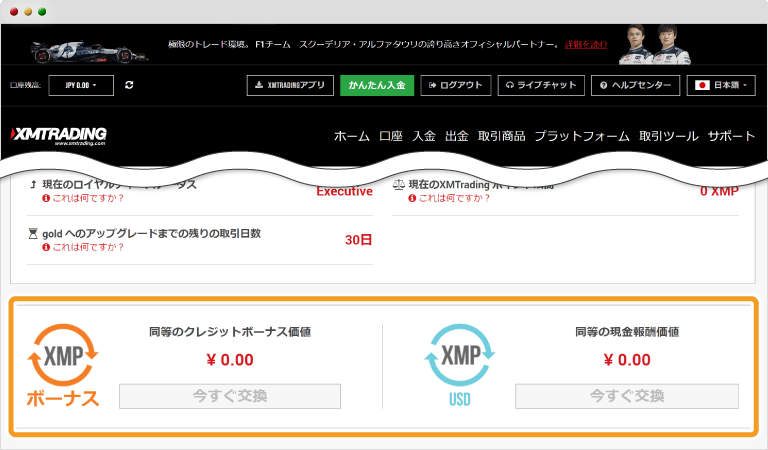The width and height of the screenshot is (768, 450).
Task: Click the ¥ 0.00 cash reward amount
Action: [x=627, y=360]
